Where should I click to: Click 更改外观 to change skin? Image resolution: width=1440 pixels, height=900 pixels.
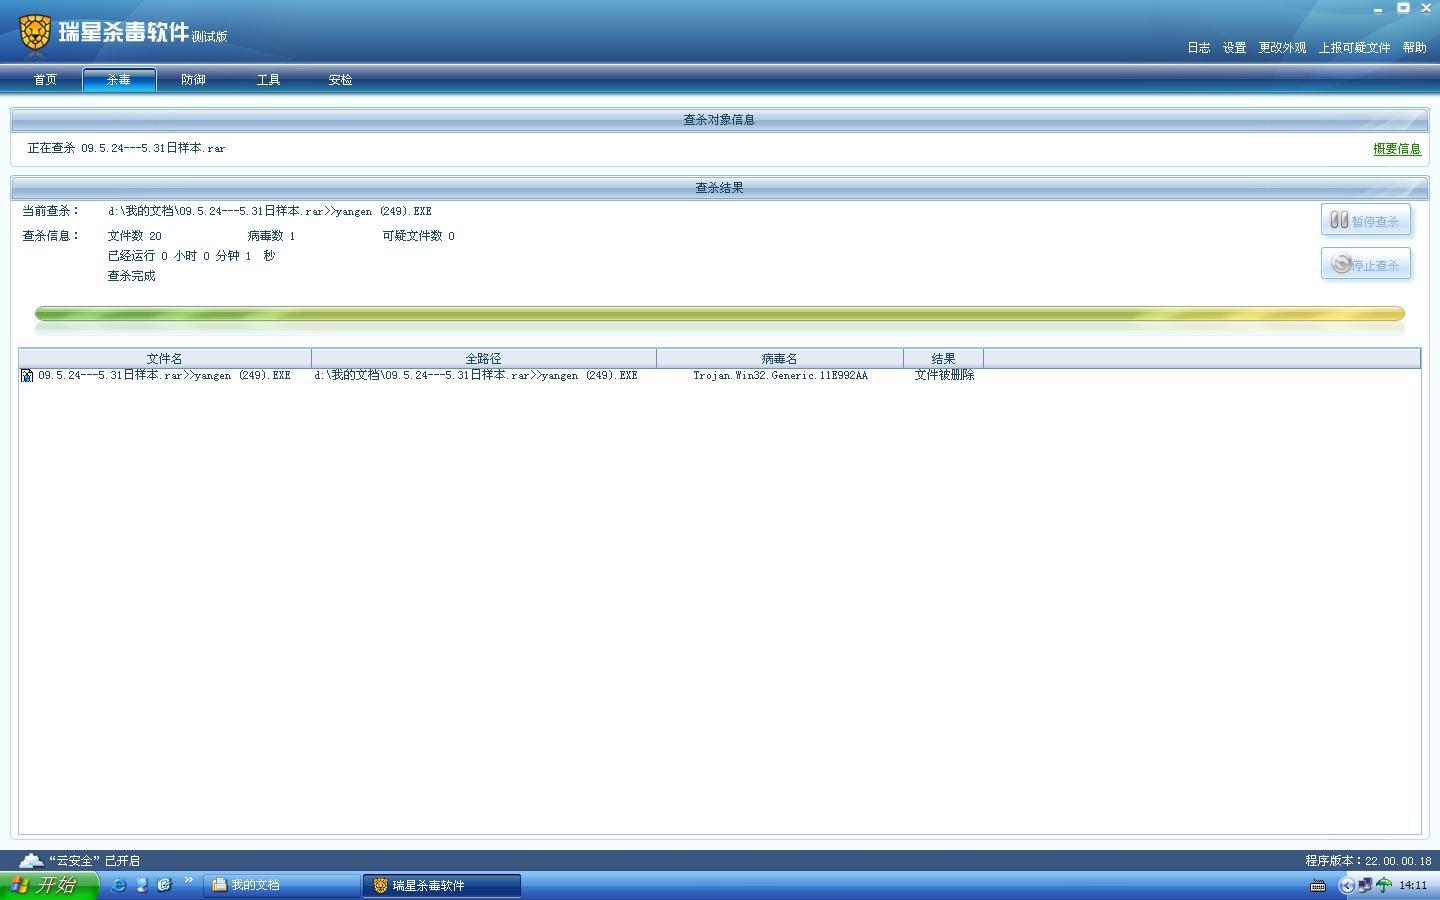pos(1282,48)
